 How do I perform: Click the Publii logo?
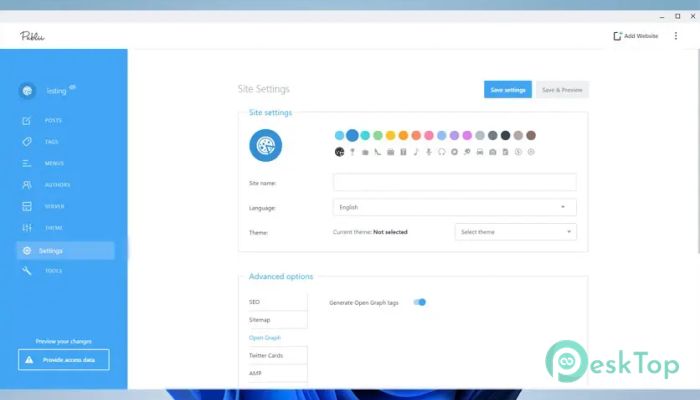(x=32, y=36)
